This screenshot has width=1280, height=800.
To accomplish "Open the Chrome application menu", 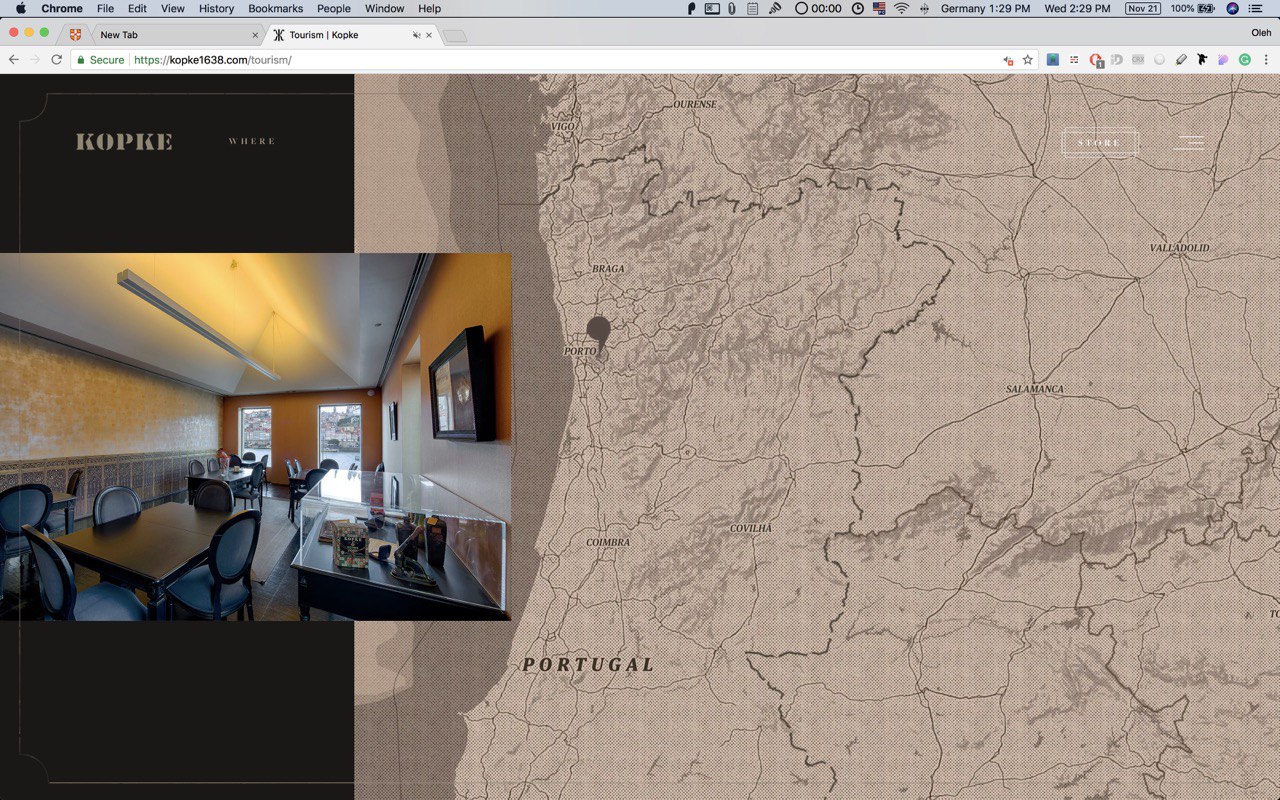I will tap(62, 8).
